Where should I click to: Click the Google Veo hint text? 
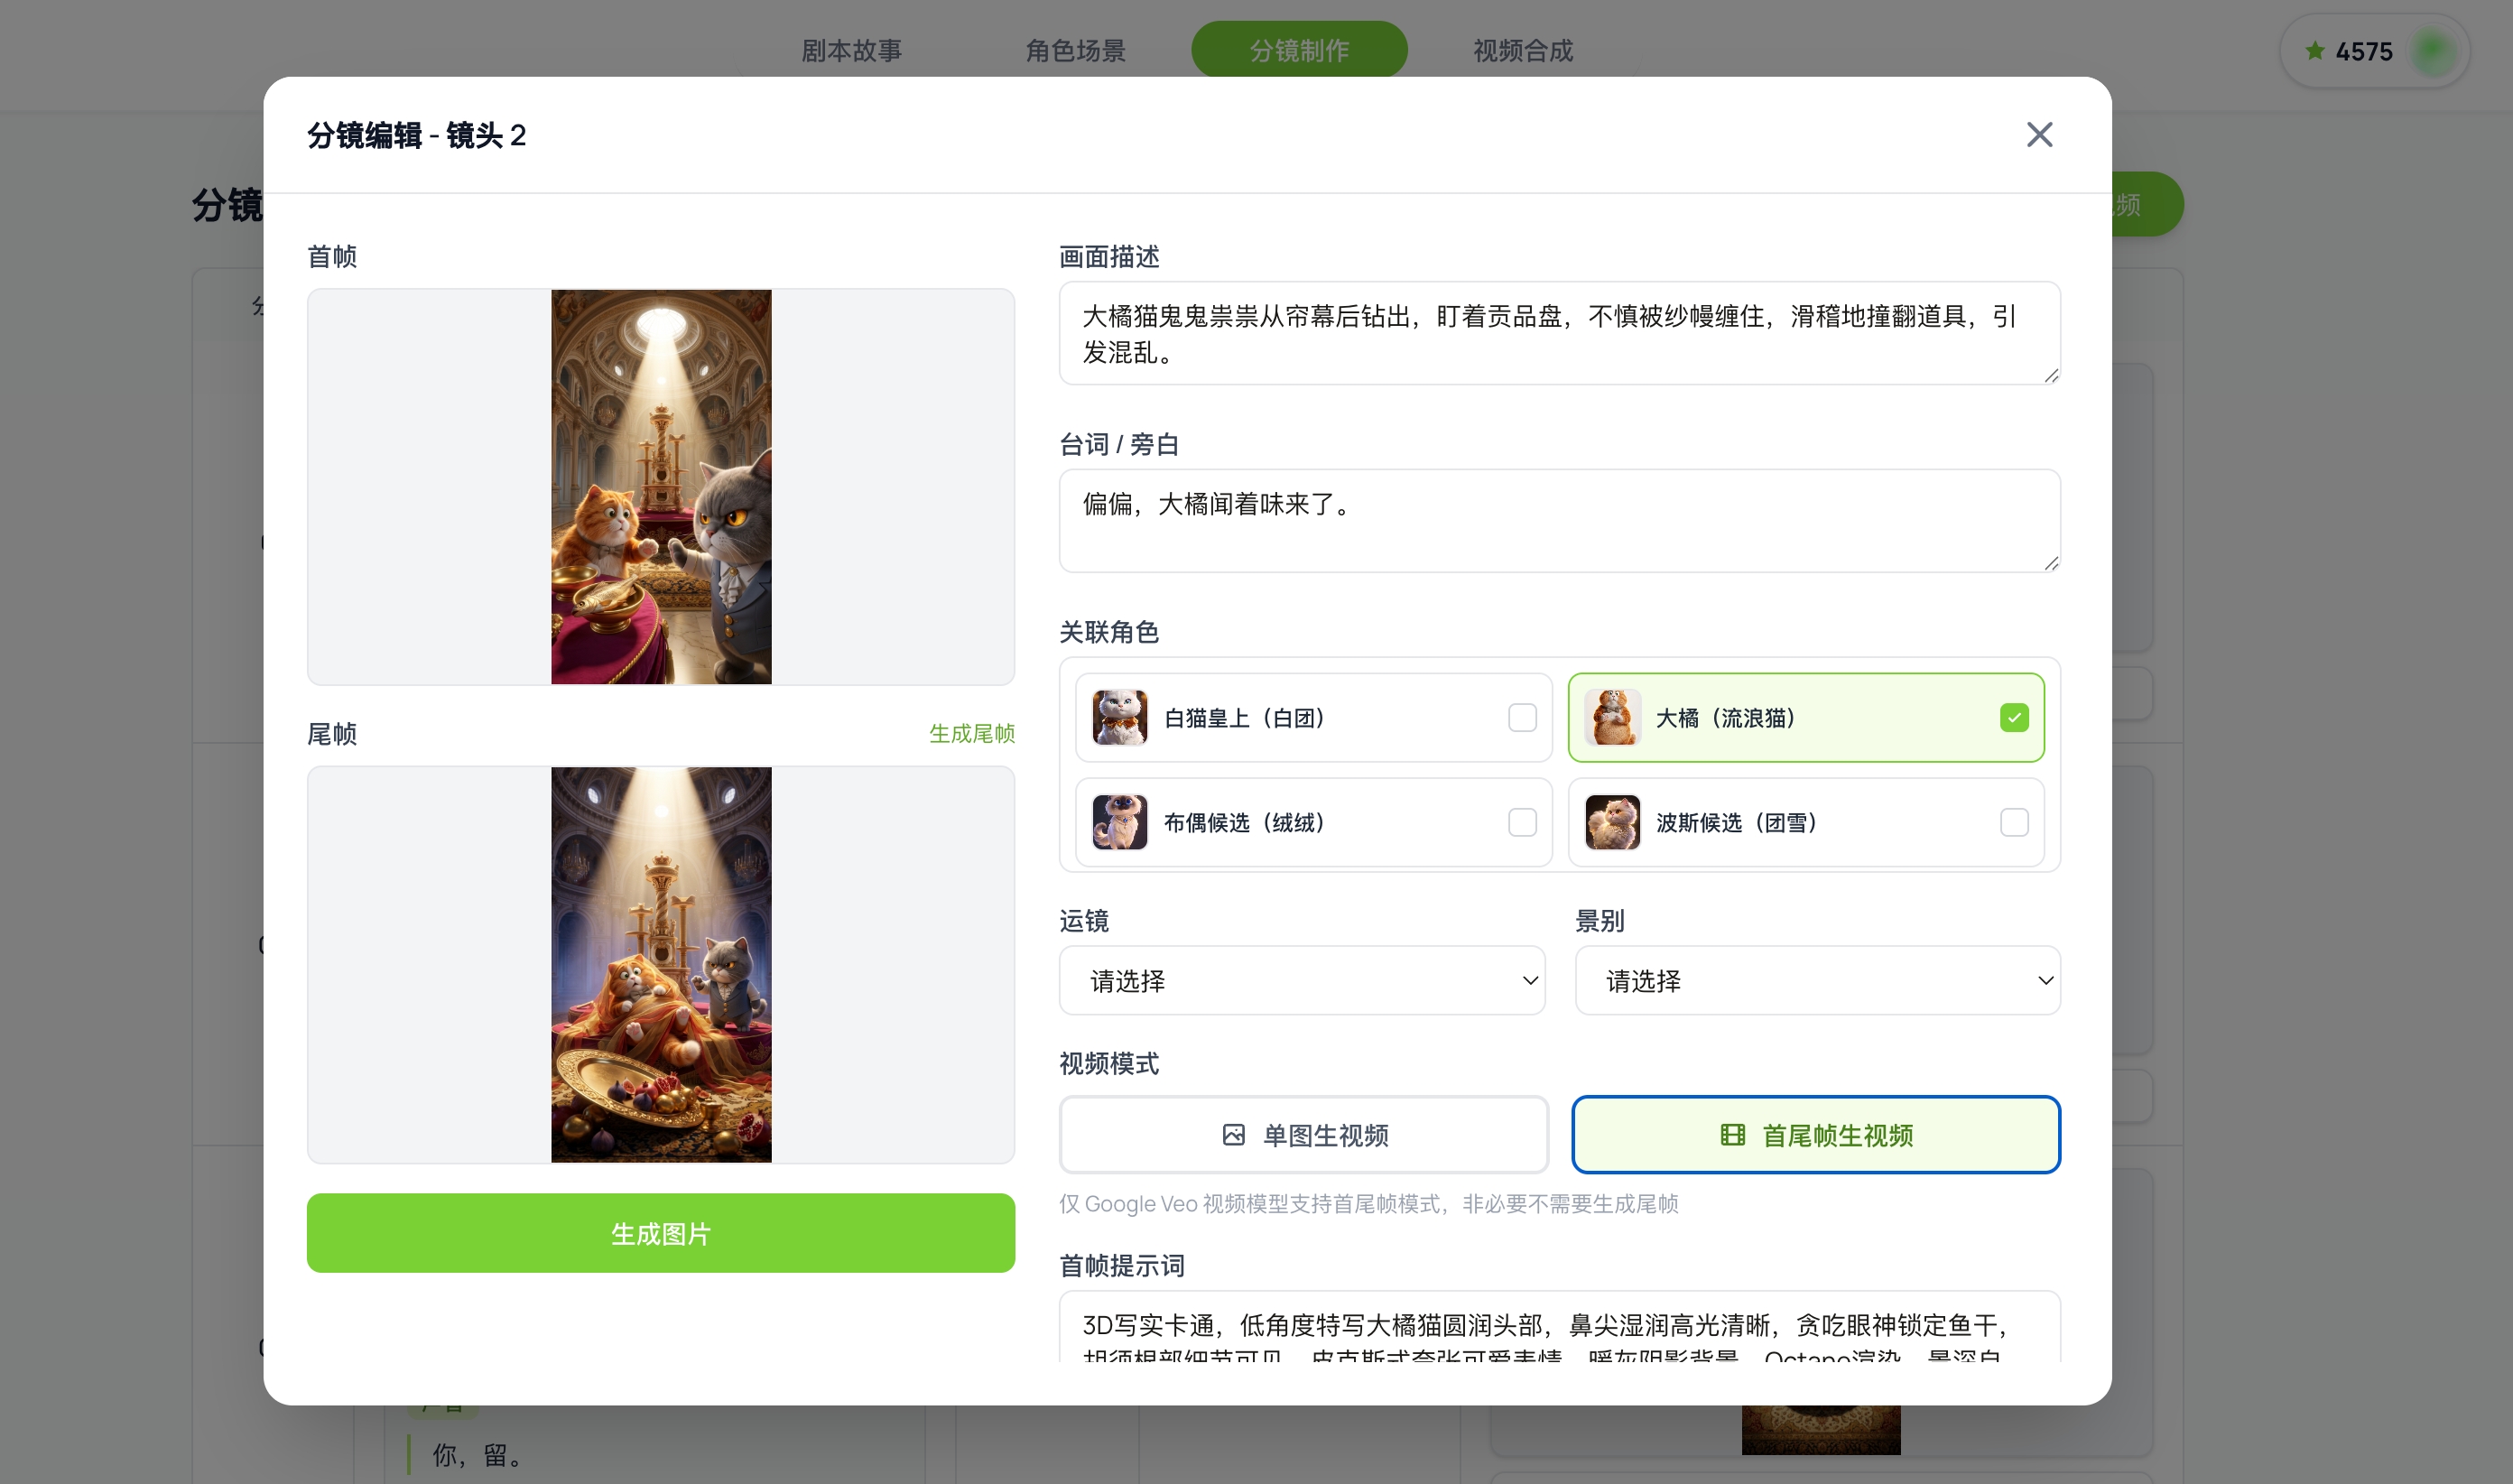pos(1369,1204)
